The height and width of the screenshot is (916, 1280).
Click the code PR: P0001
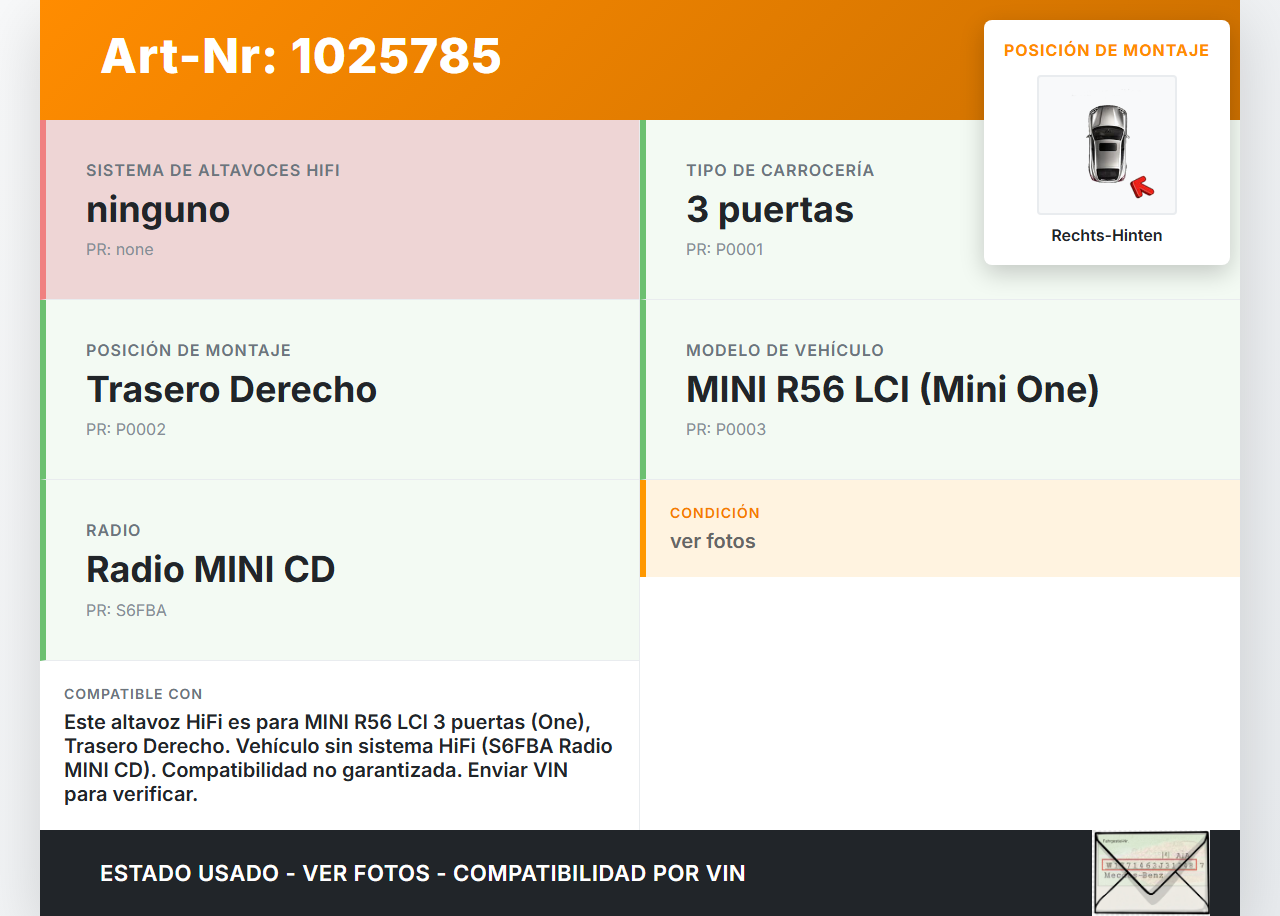[x=725, y=250]
